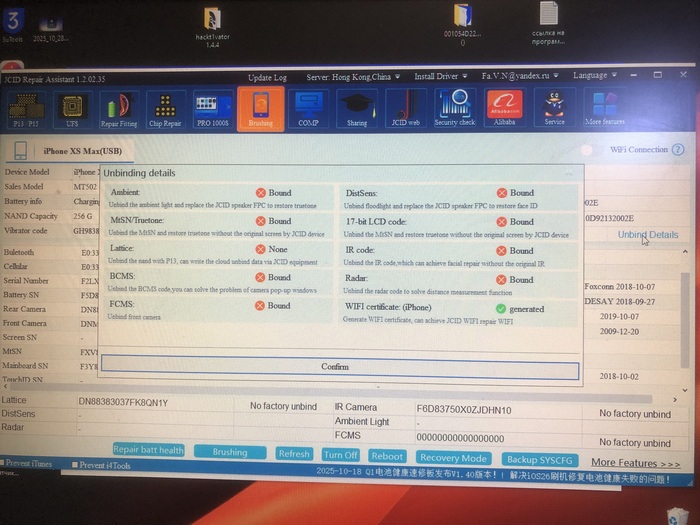The width and height of the screenshot is (700, 525).
Task: Open the hackt1vator desktop shortcut
Action: pyautogui.click(x=212, y=27)
